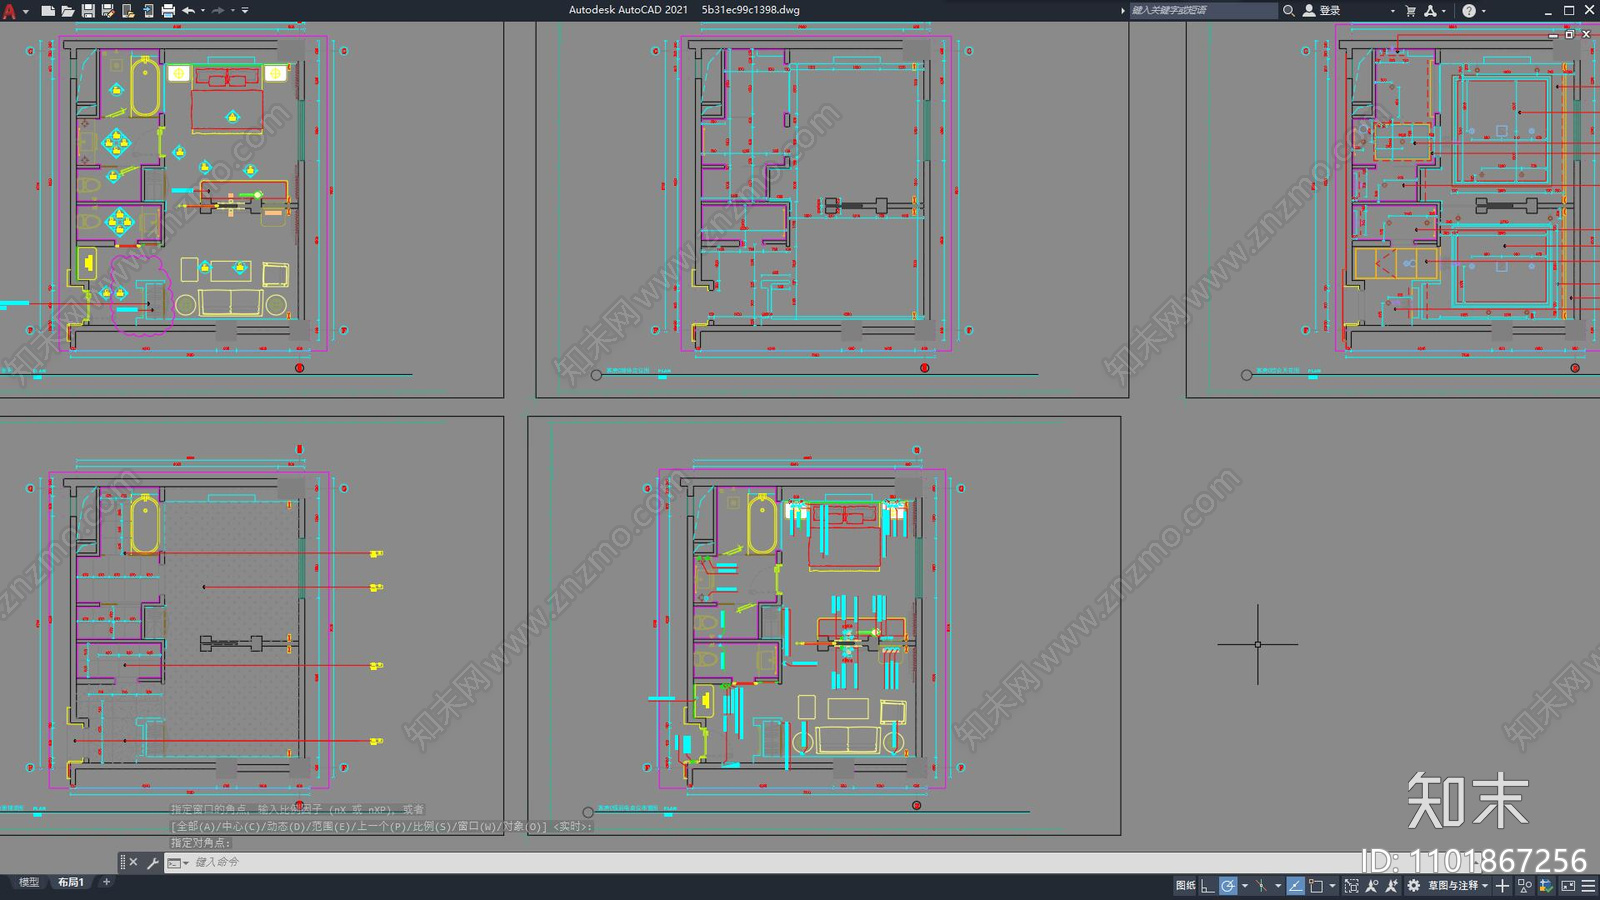Open command line customize wrench icon
The height and width of the screenshot is (900, 1600).
click(x=153, y=862)
